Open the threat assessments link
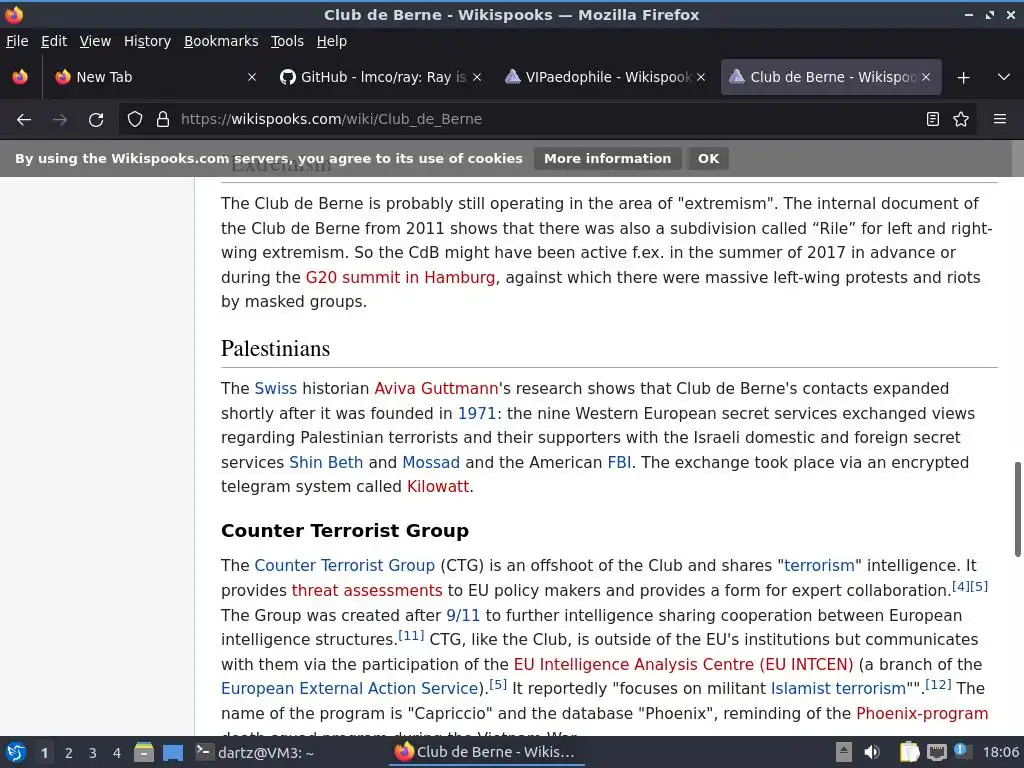The height and width of the screenshot is (768, 1024). (x=367, y=590)
